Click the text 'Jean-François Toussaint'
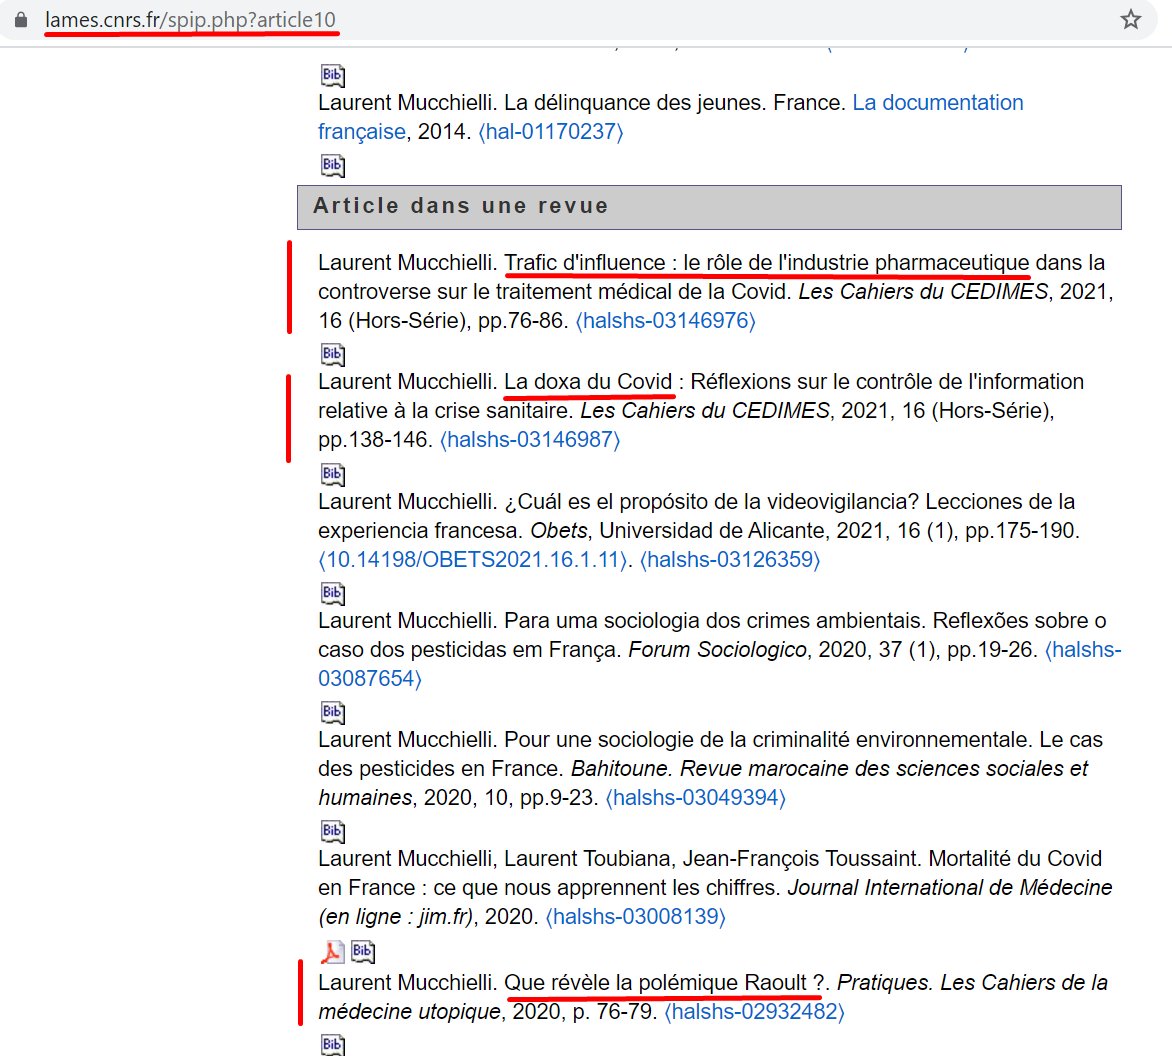Screen dimensions: 1172x1056 click(800, 859)
